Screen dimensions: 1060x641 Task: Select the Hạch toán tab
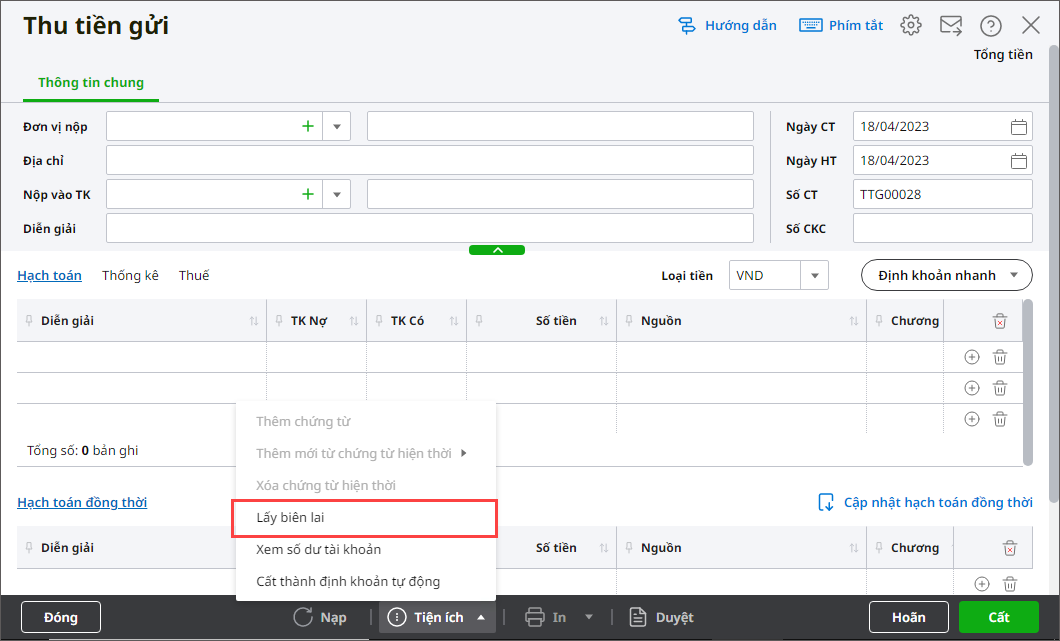click(49, 275)
